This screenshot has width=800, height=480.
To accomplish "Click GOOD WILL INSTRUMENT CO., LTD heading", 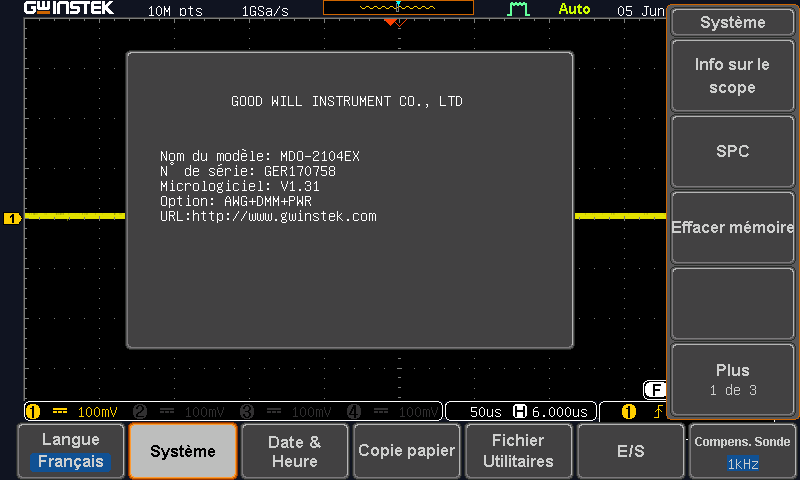I will tap(347, 102).
